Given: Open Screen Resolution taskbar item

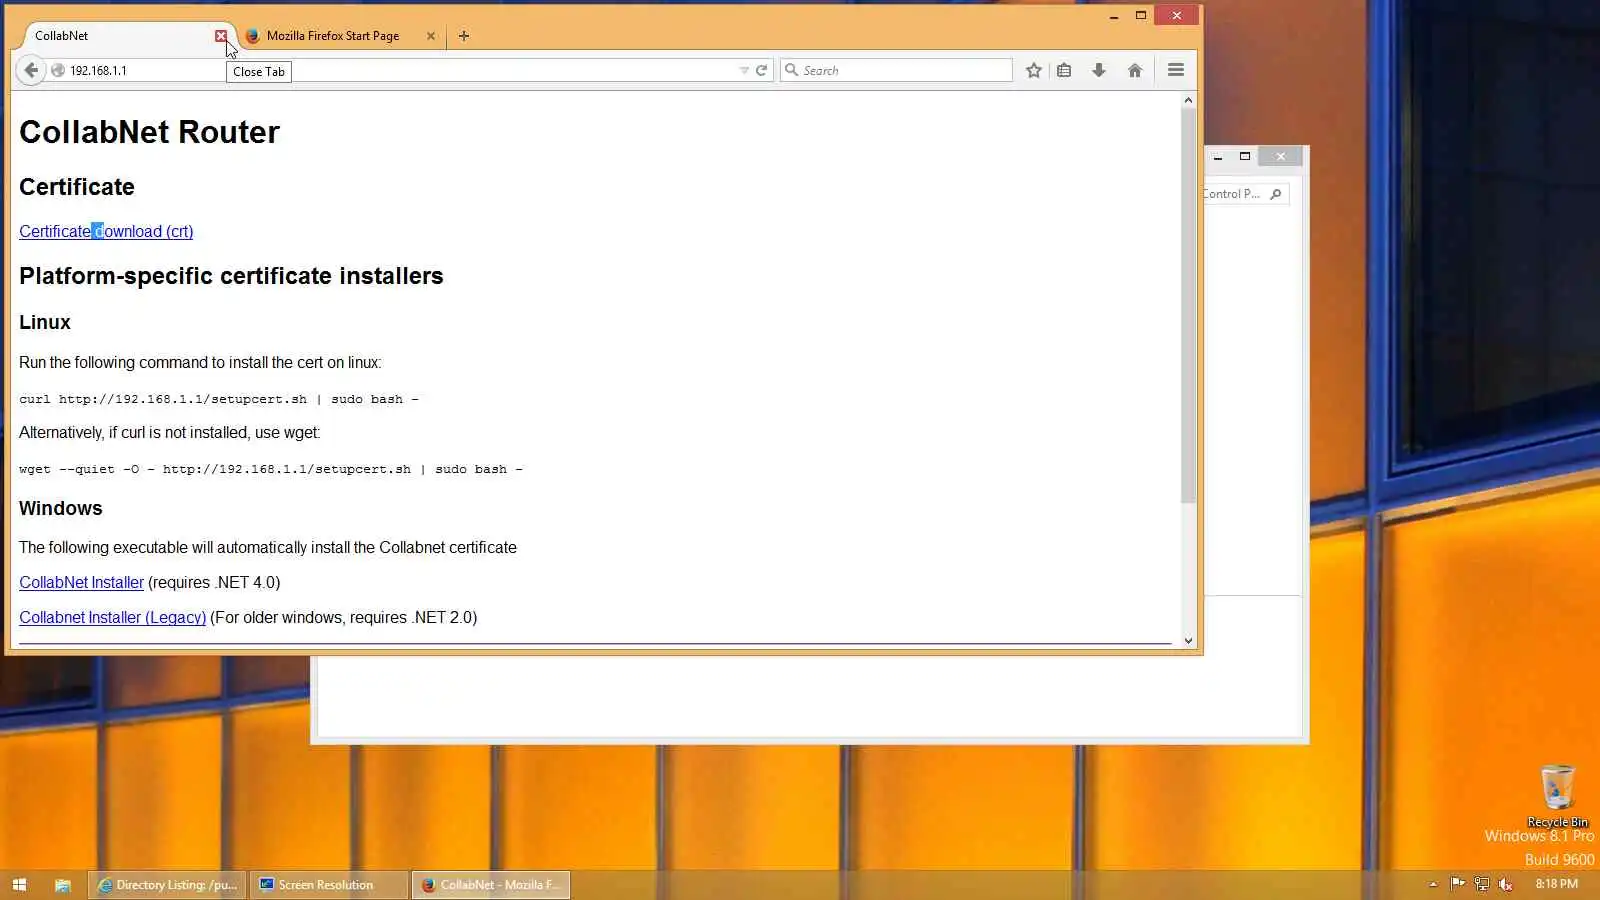Looking at the screenshot, I should click(329, 885).
